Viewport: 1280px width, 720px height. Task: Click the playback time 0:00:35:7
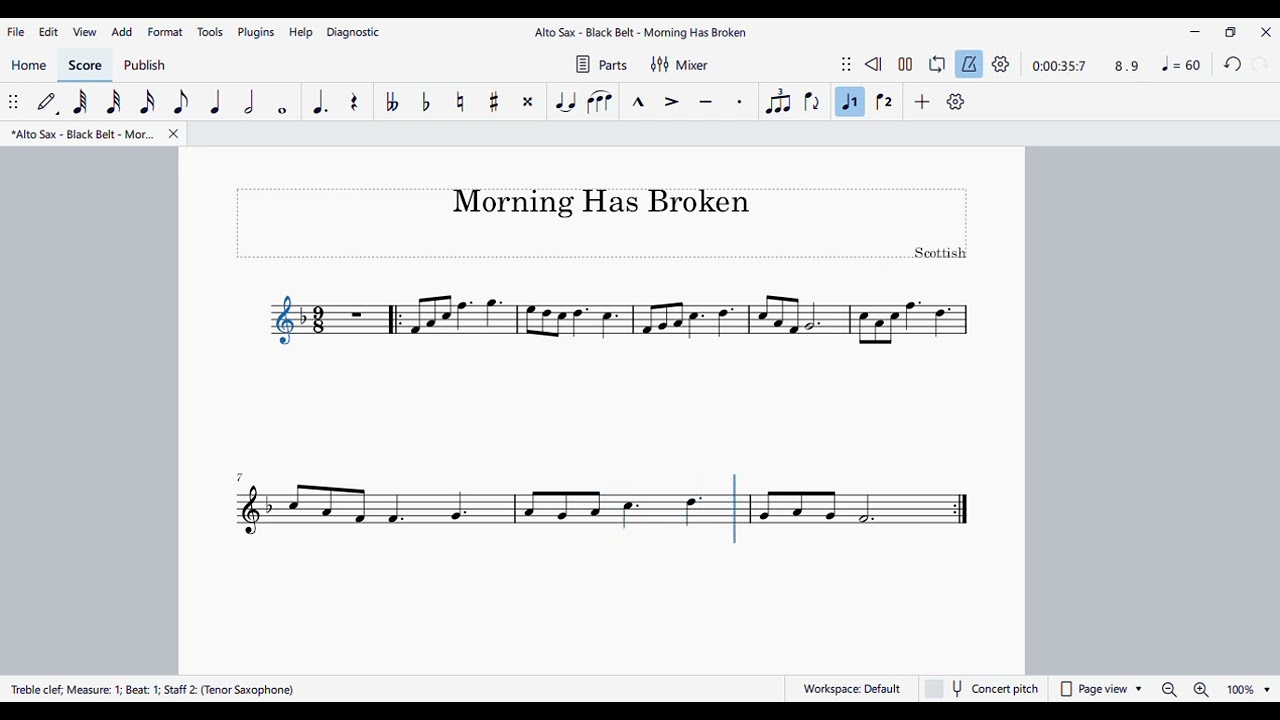tap(1059, 66)
